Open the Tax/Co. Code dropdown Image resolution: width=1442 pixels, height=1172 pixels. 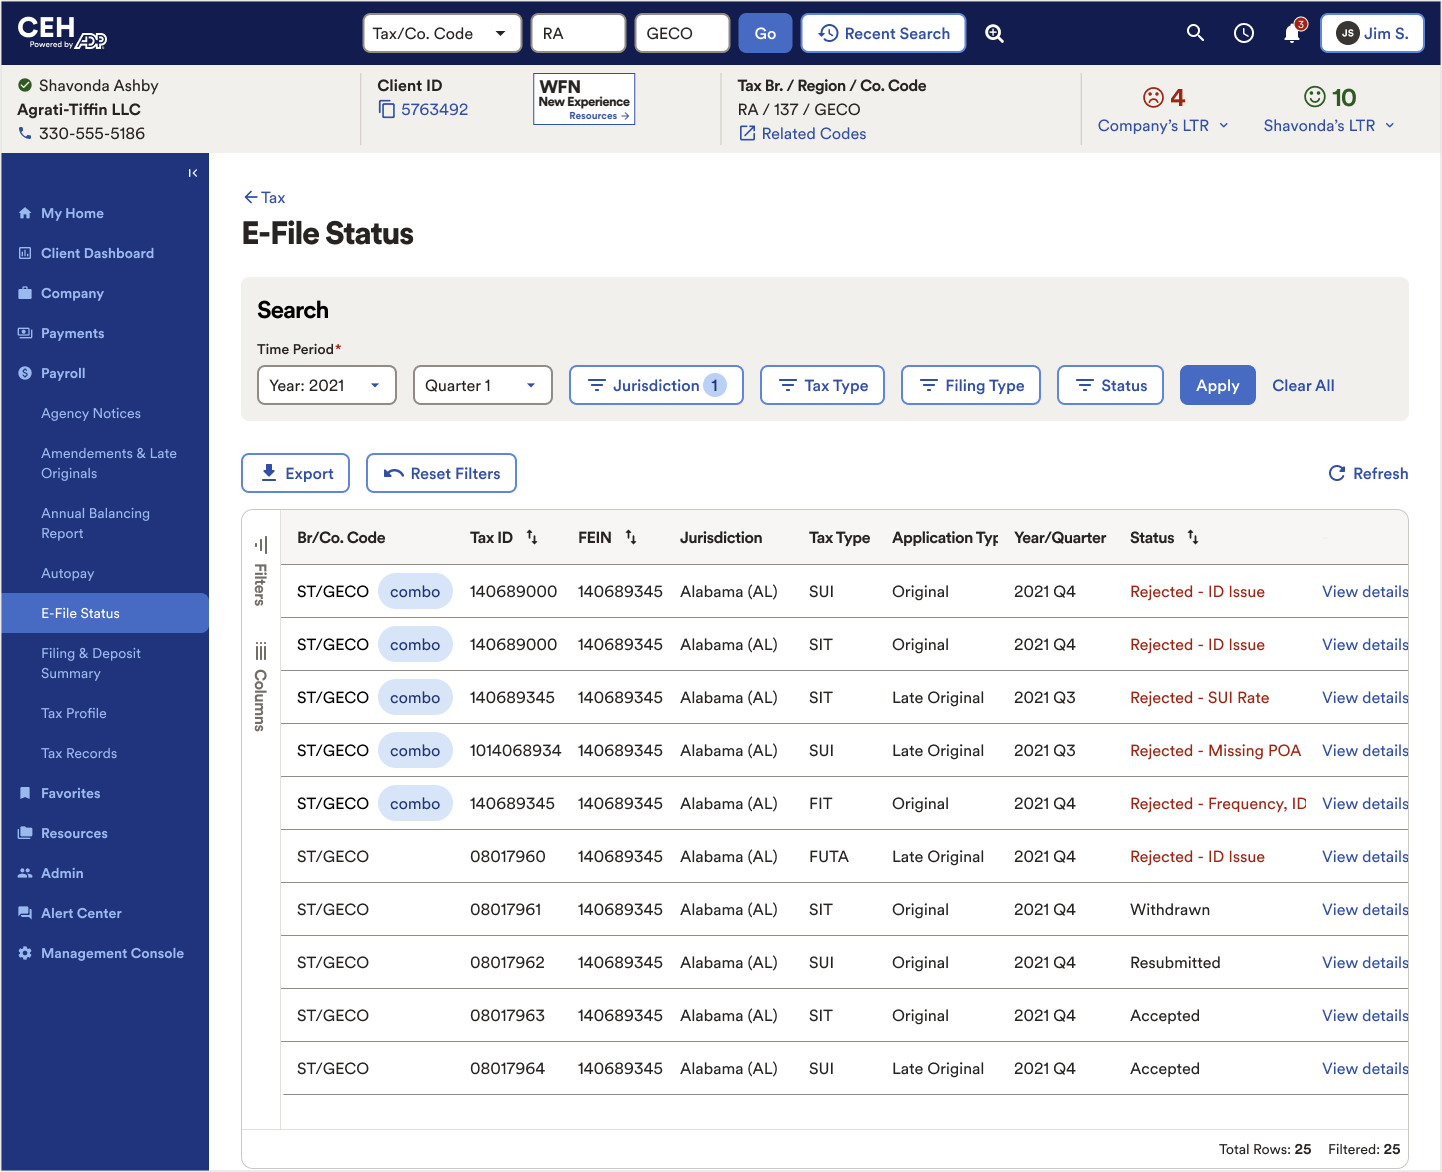point(442,33)
